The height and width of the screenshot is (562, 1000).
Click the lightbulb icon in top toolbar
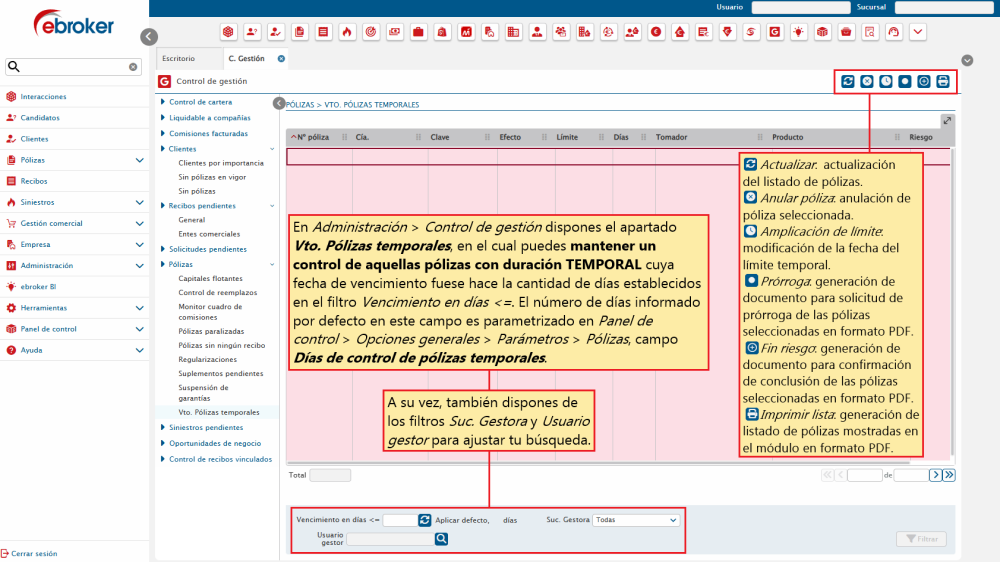[x=798, y=32]
